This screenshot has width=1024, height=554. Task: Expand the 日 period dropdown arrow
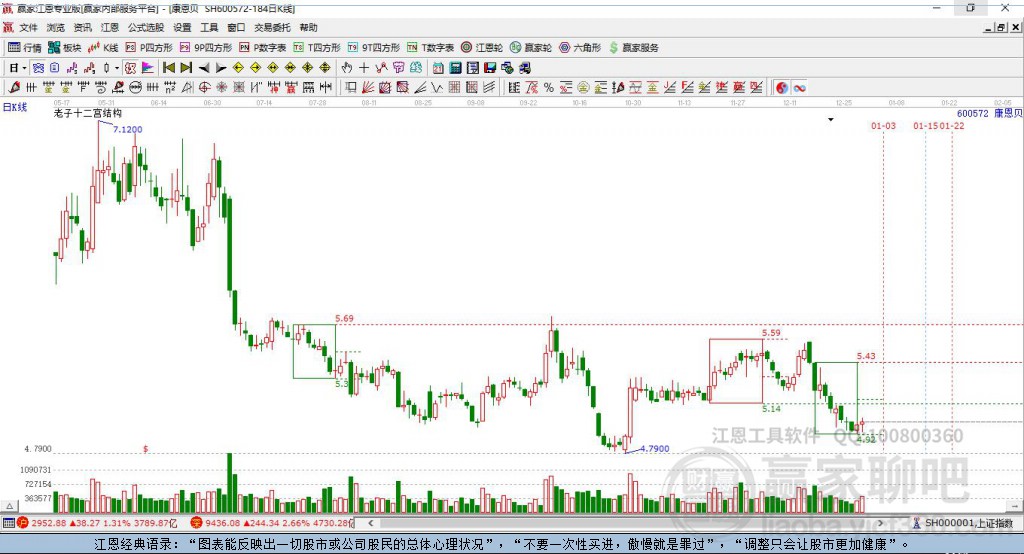pos(24,68)
